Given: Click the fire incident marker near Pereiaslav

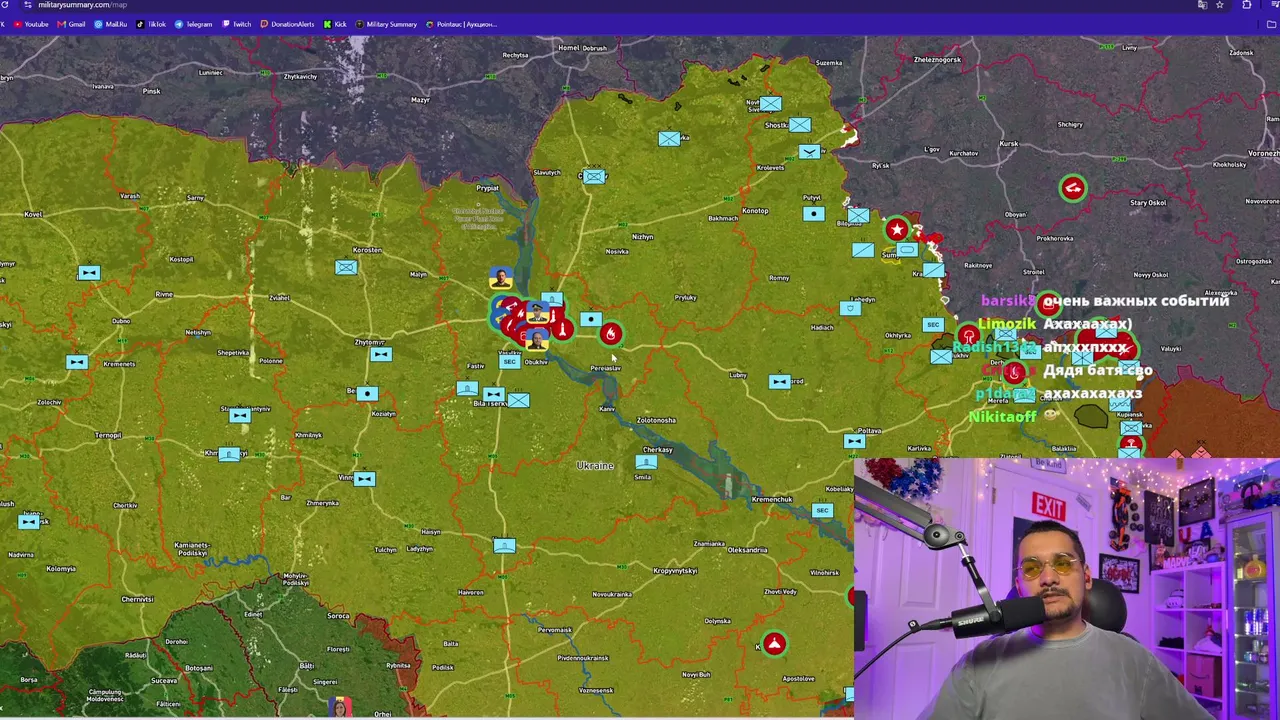Looking at the screenshot, I should [610, 334].
